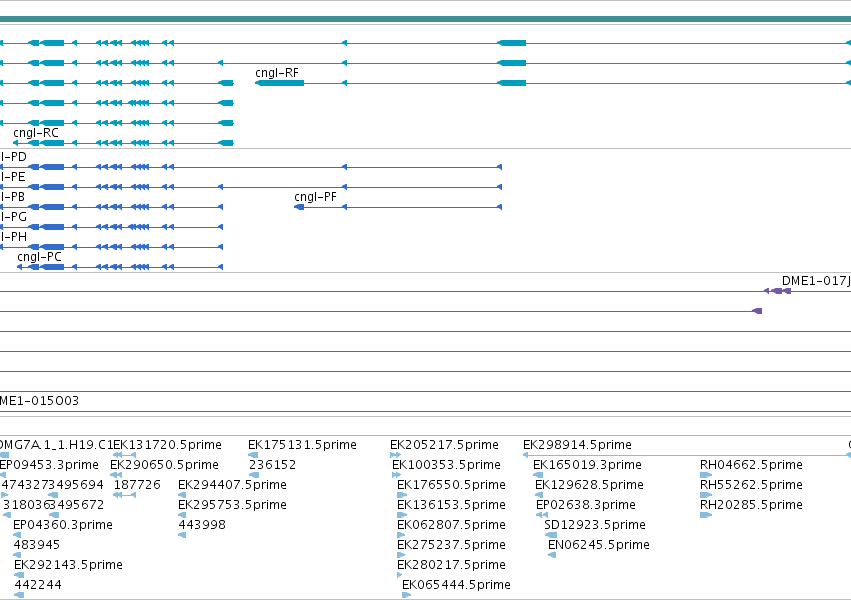Viewport: 851px width, 600px height.
Task: Click EST EP04360.3prime label
Action: pos(63,525)
